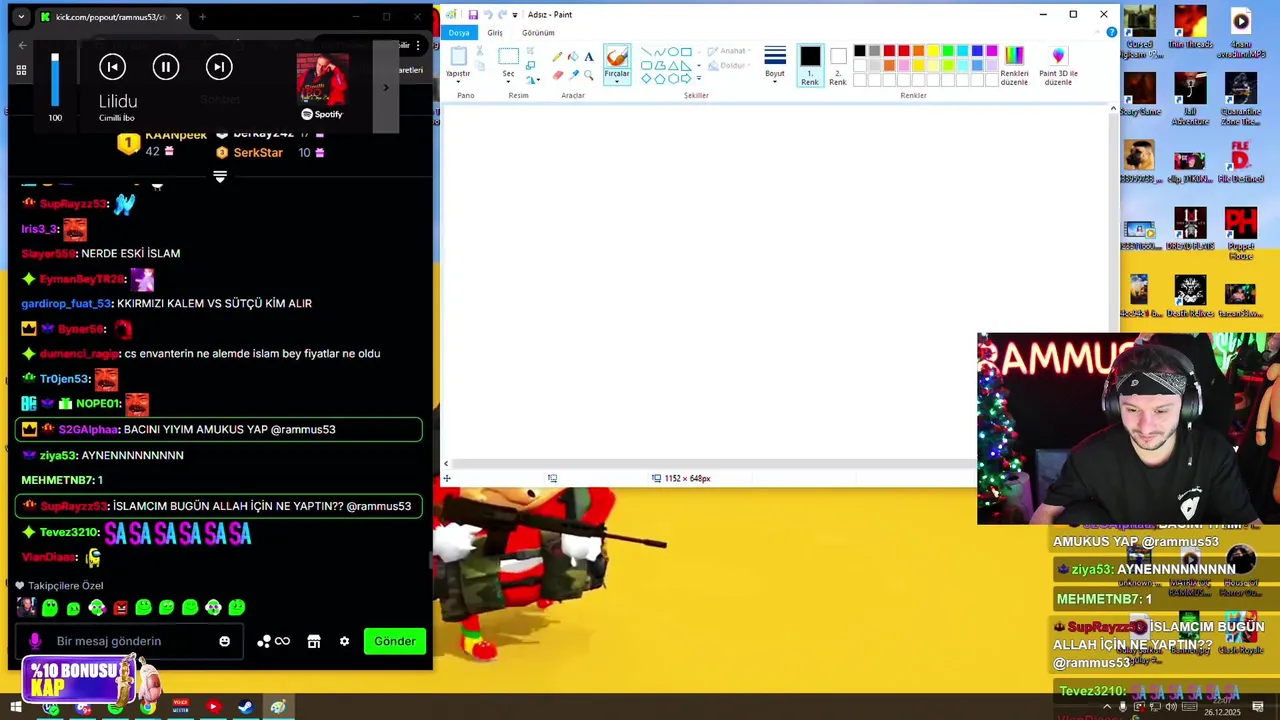
Task: Click the Windows Start button
Action: [x=16, y=707]
